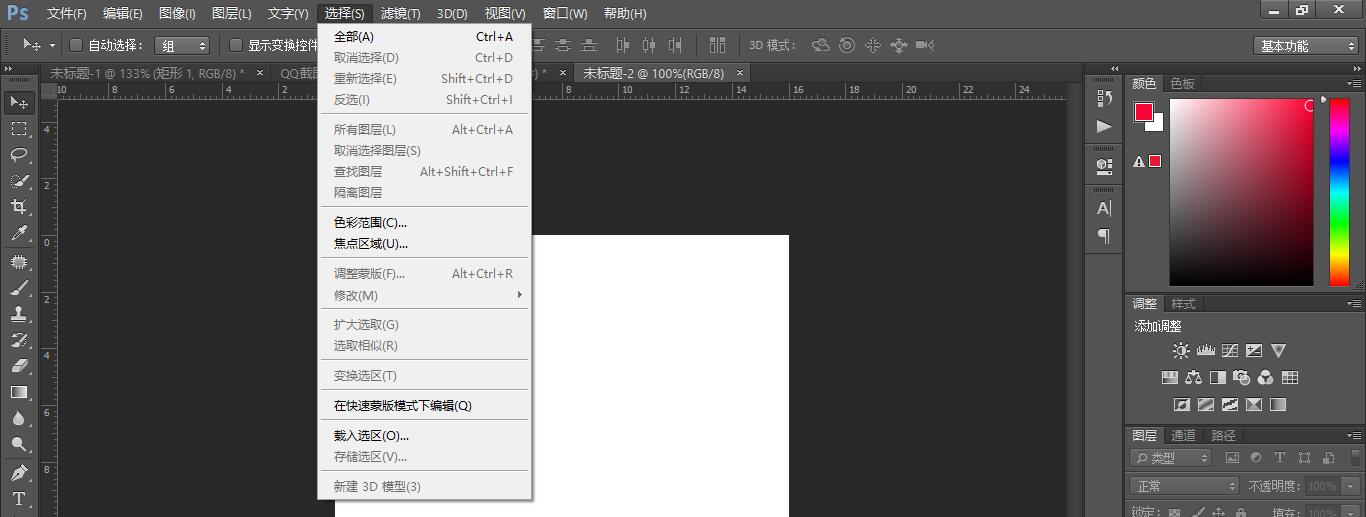Open the History panel icon

(1104, 98)
